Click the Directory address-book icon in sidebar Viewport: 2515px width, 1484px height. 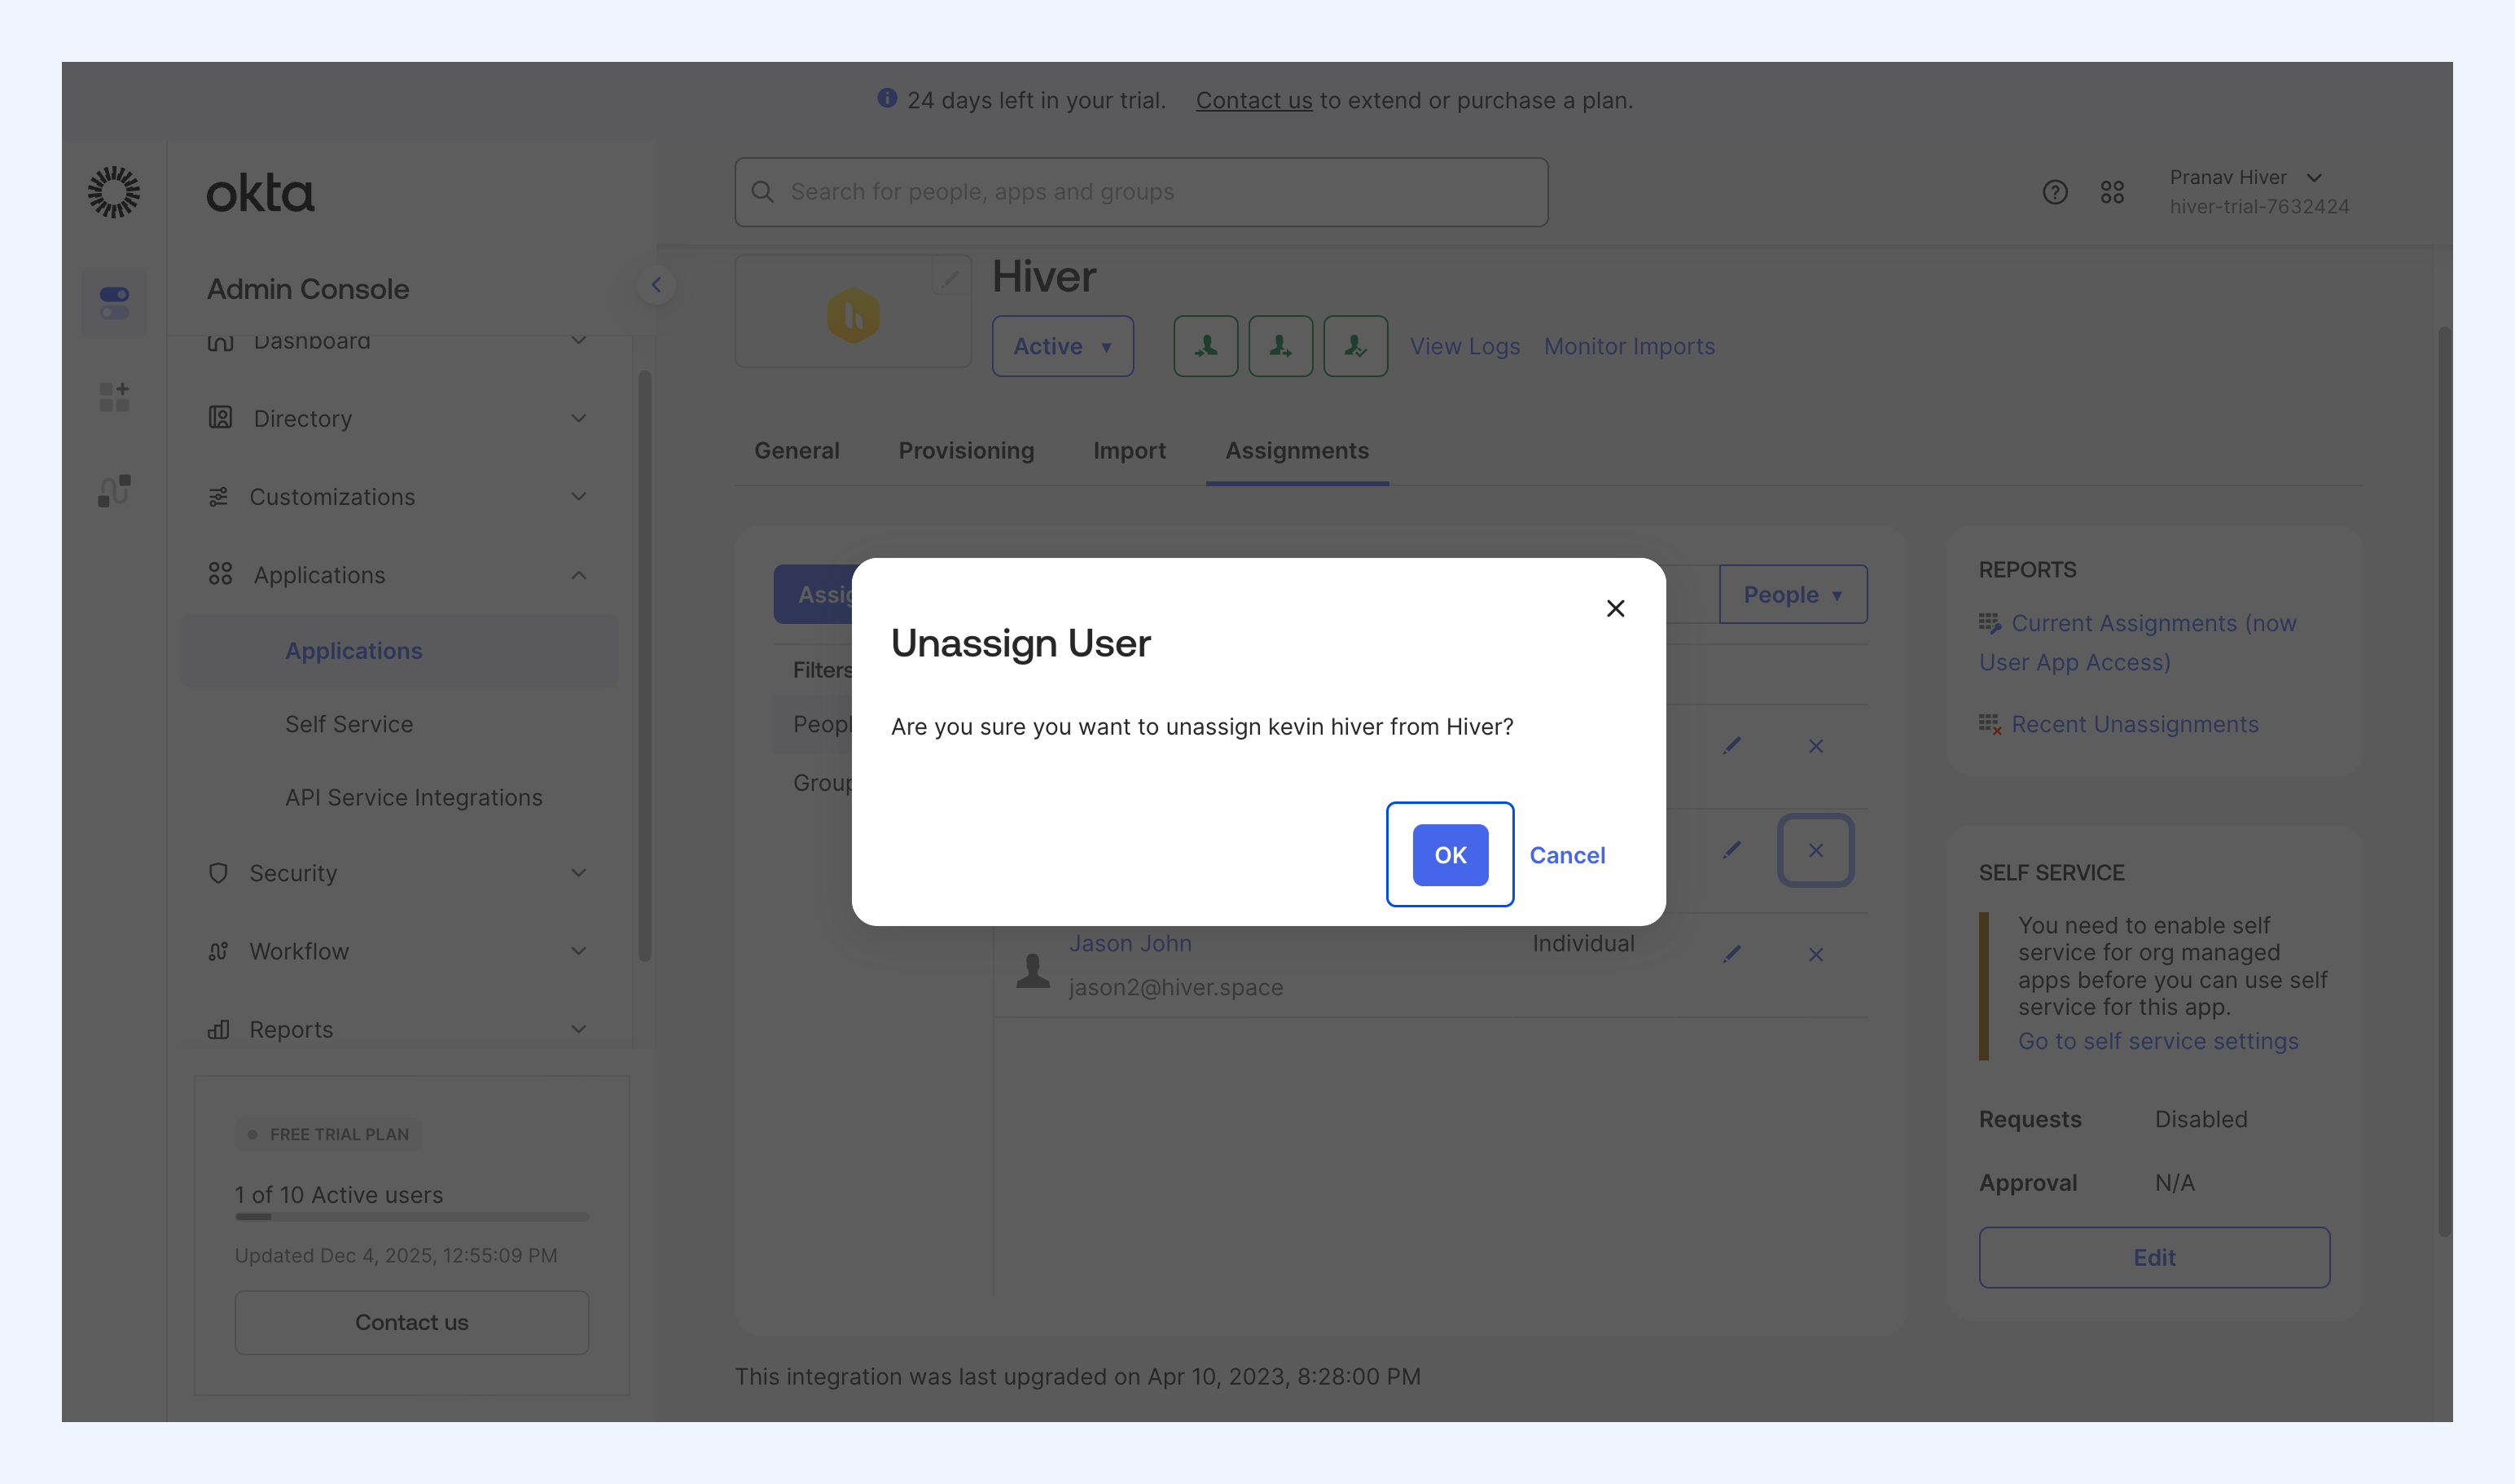click(220, 418)
